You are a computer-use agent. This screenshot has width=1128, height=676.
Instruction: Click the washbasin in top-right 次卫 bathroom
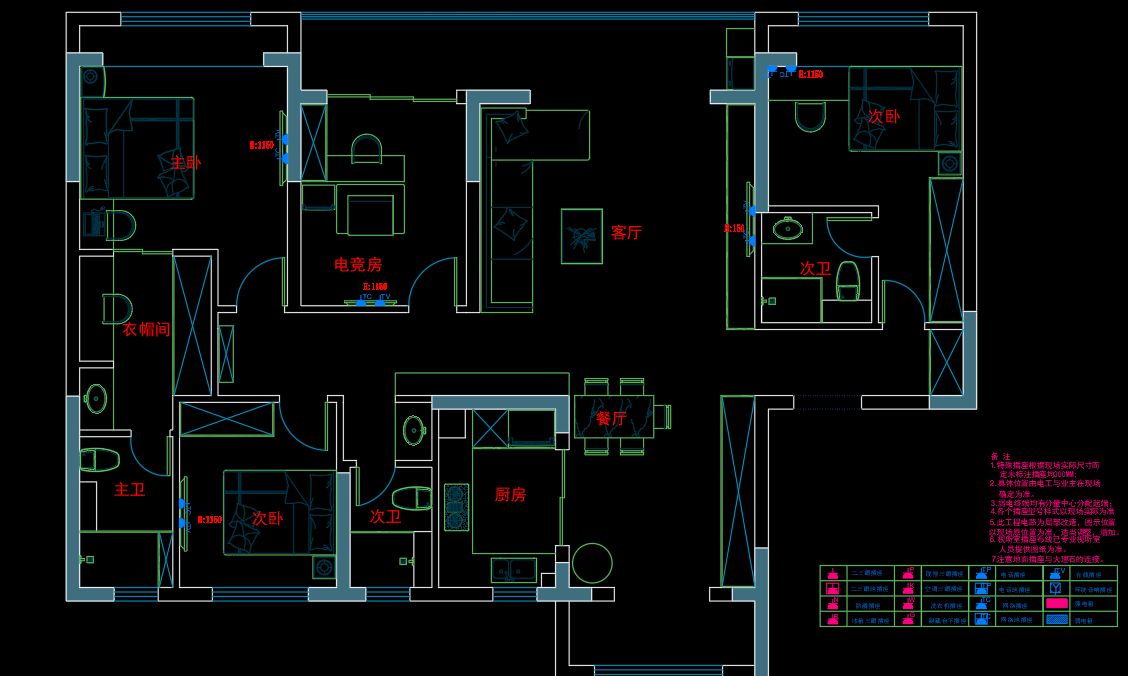tap(787, 229)
